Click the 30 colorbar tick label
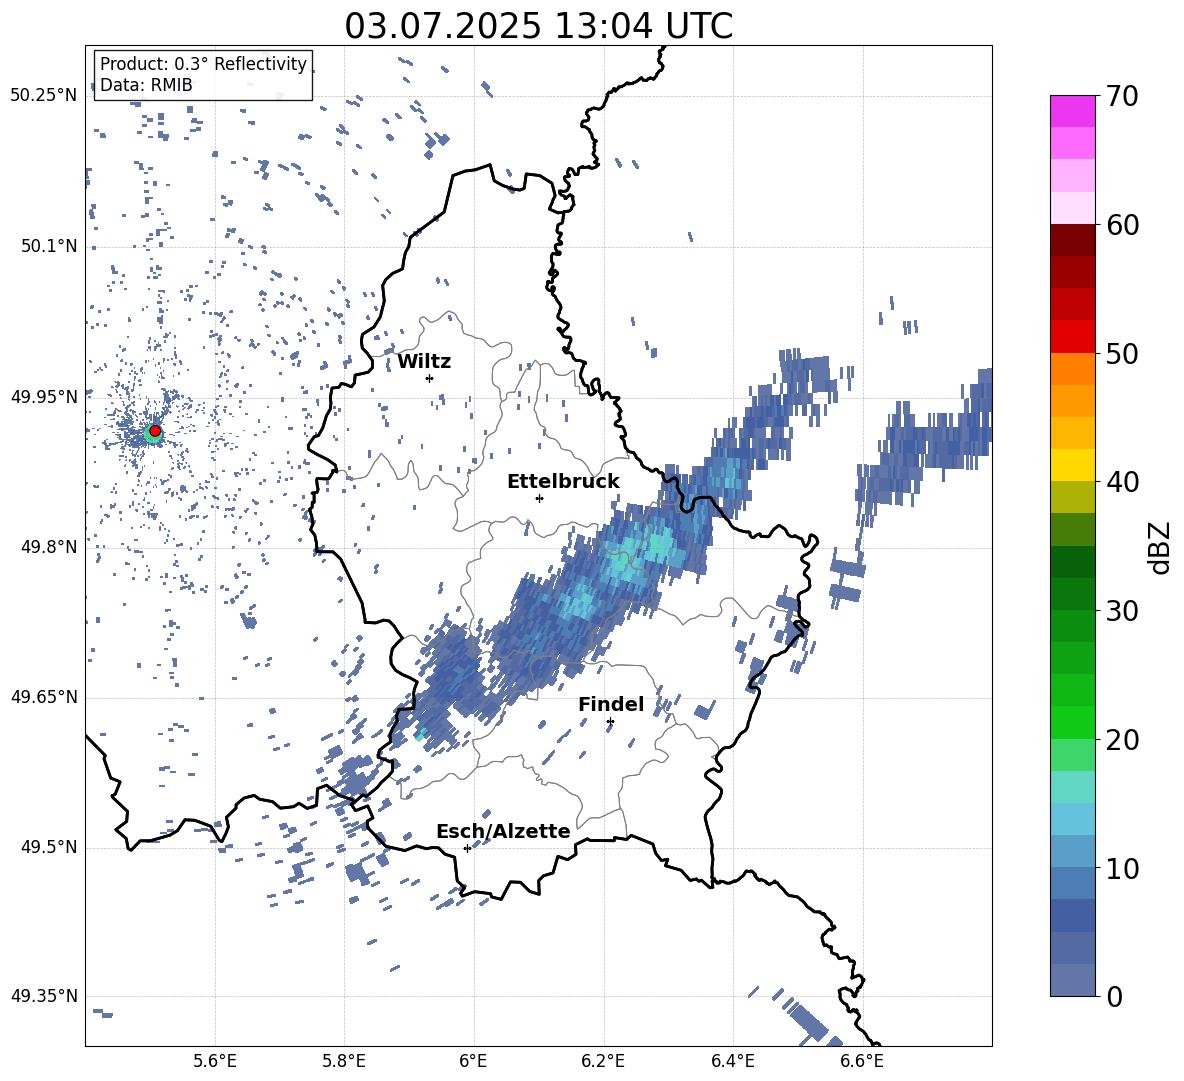1184x1081 pixels. coord(1122,611)
